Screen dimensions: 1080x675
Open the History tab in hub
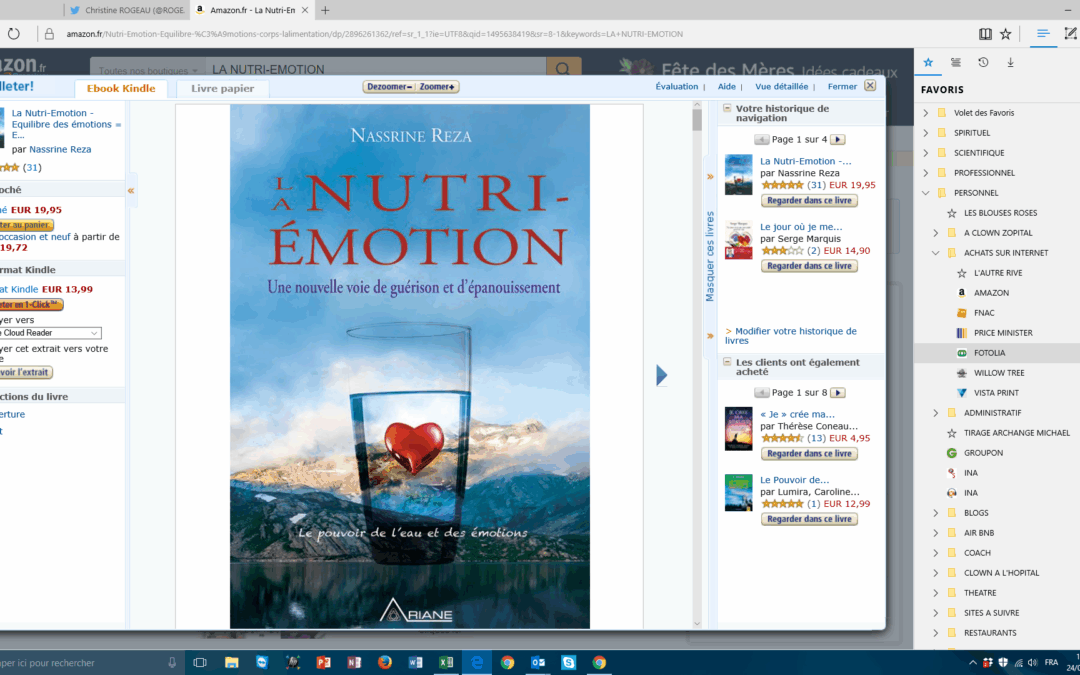click(983, 63)
